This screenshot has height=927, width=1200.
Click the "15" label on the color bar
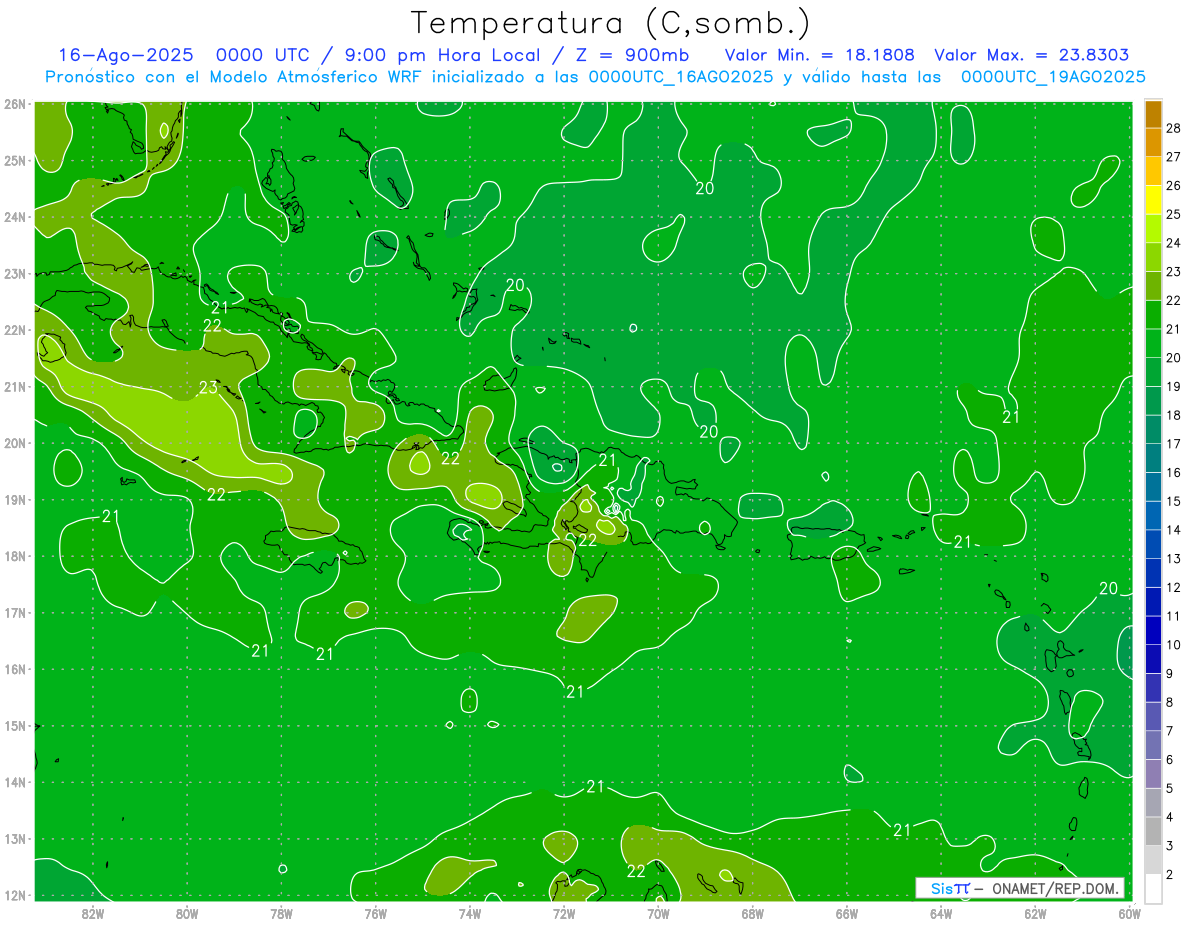click(1174, 501)
